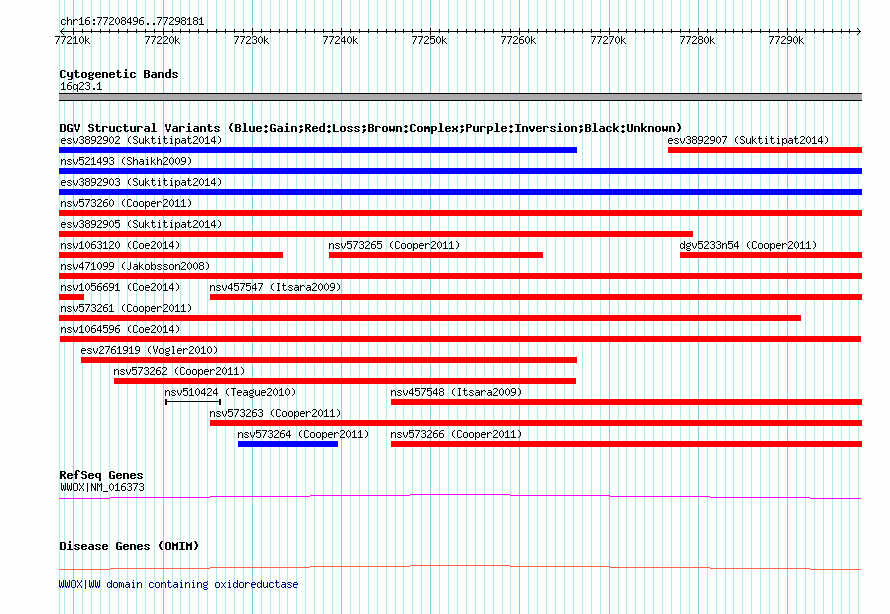Select the 16q23.1 band label

point(81,86)
